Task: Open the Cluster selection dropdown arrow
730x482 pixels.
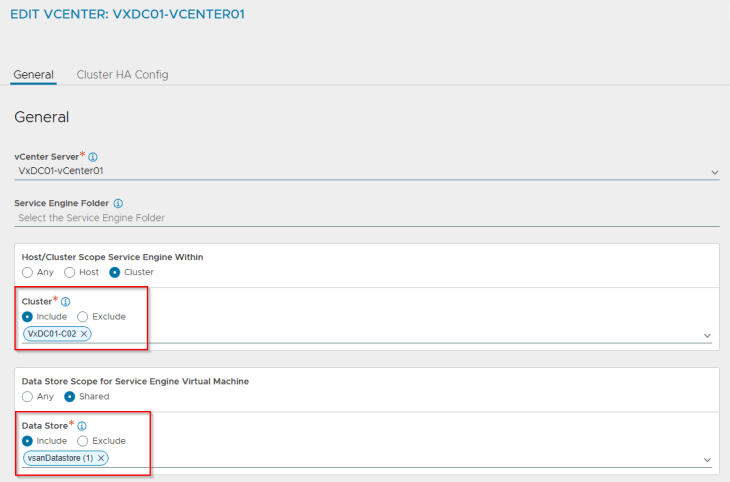Action: point(707,335)
